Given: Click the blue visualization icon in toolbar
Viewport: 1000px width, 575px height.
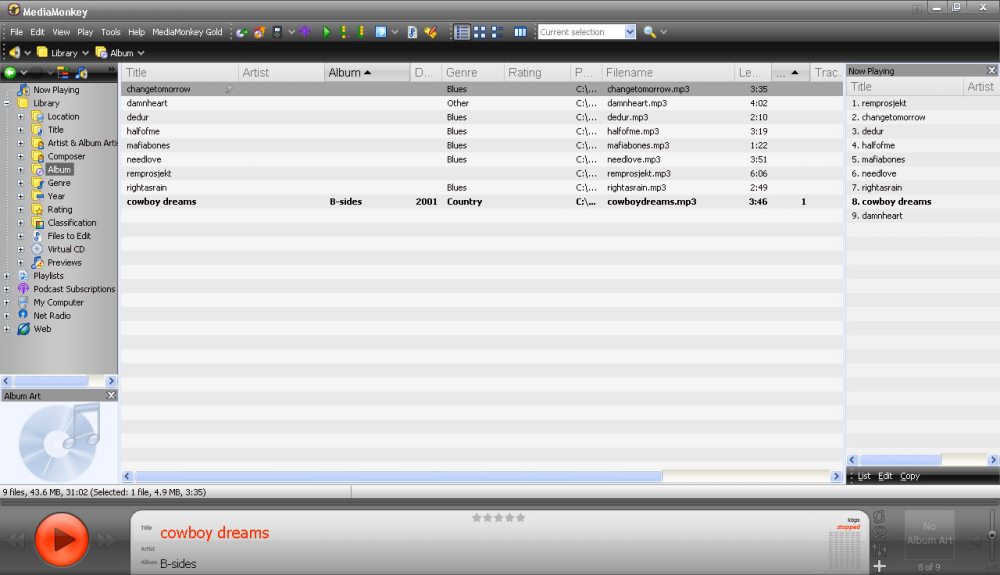Looking at the screenshot, I should tap(381, 32).
